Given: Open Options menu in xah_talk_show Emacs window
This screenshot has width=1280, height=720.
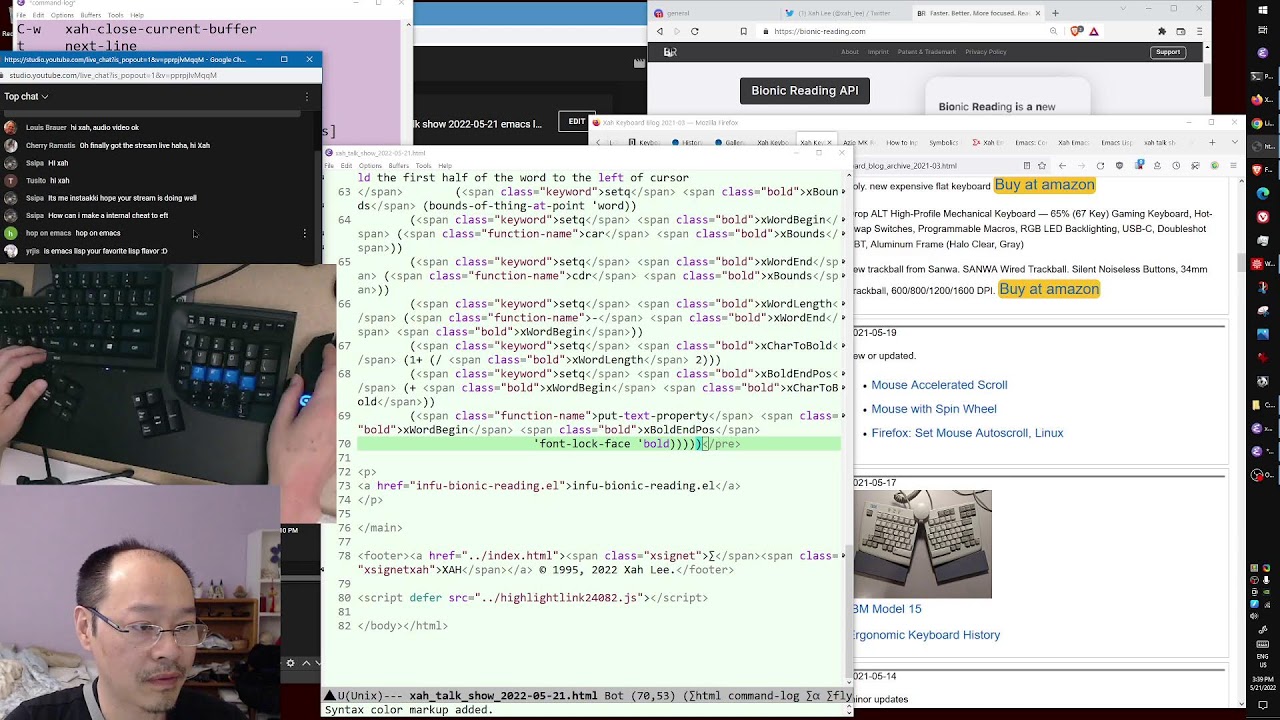Looking at the screenshot, I should [370, 165].
